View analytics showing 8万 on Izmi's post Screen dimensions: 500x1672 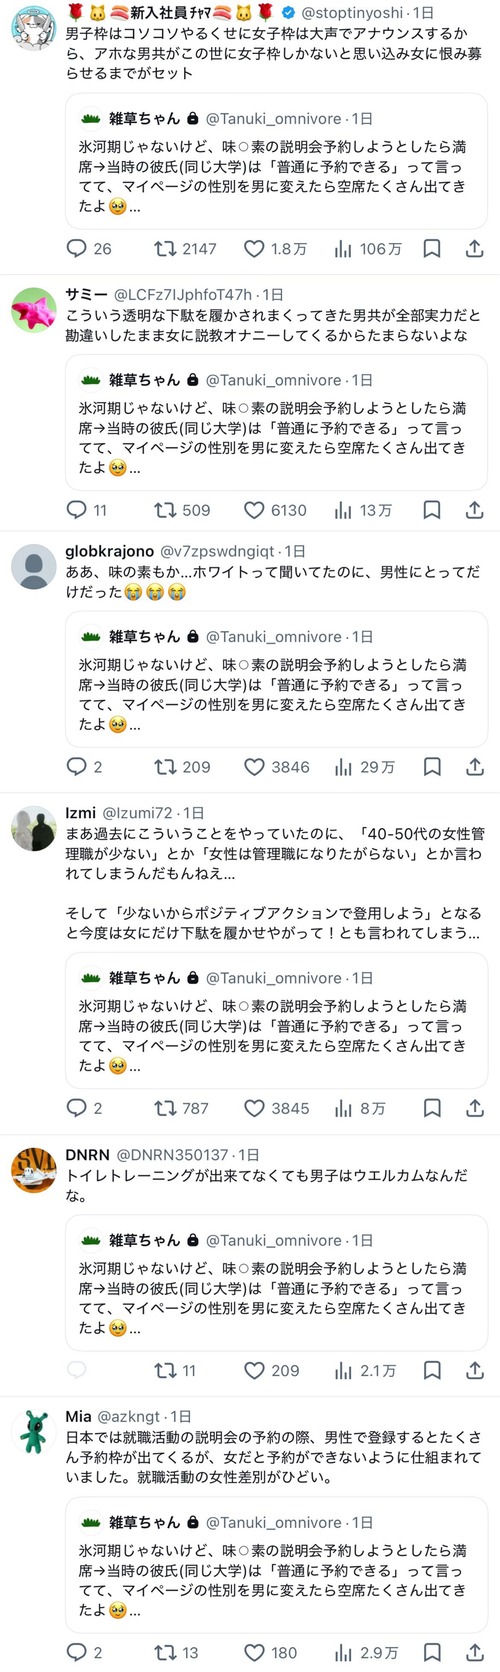click(359, 1108)
